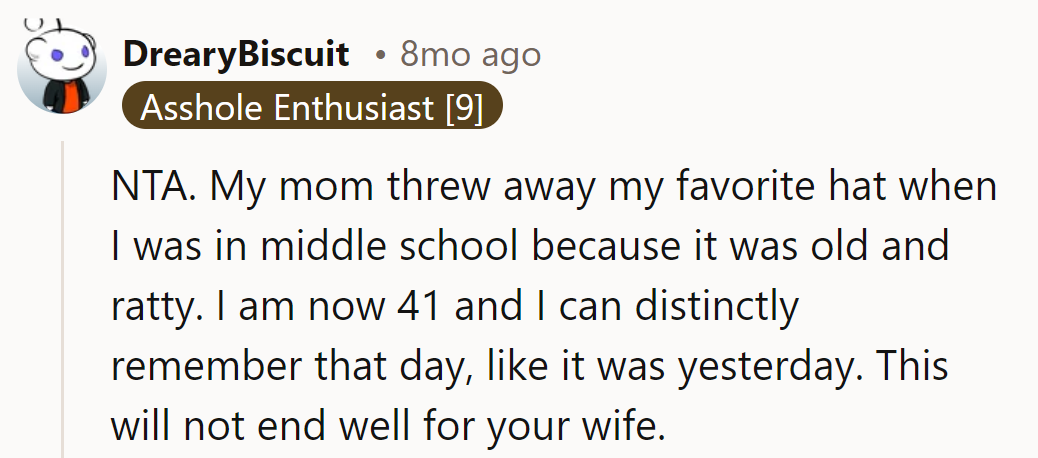This screenshot has width=1038, height=458.
Task: Select the "Asshole Enthusiast [9]" flair badge
Action: click(311, 107)
